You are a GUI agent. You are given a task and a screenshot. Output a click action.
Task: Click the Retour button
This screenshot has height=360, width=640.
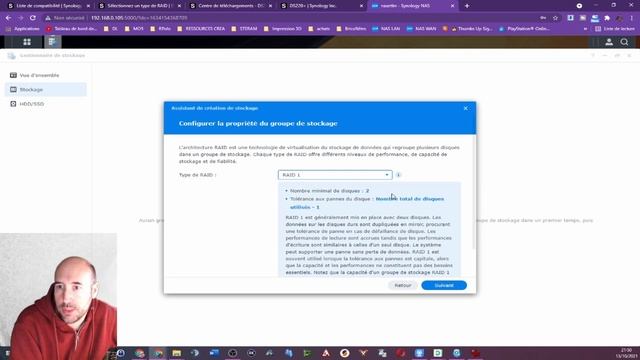point(403,285)
